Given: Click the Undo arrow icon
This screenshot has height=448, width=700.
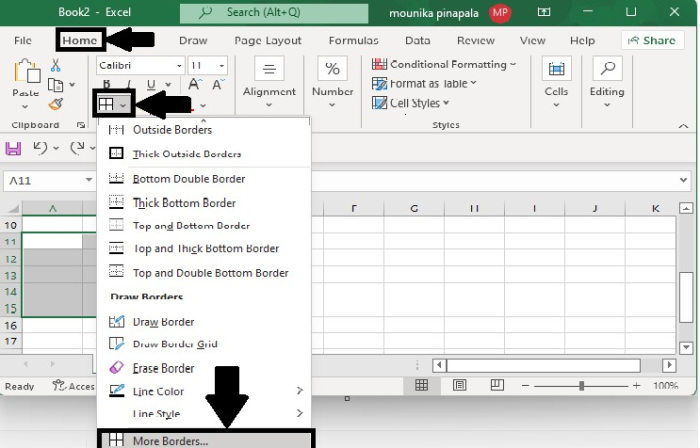Looking at the screenshot, I should (41, 147).
